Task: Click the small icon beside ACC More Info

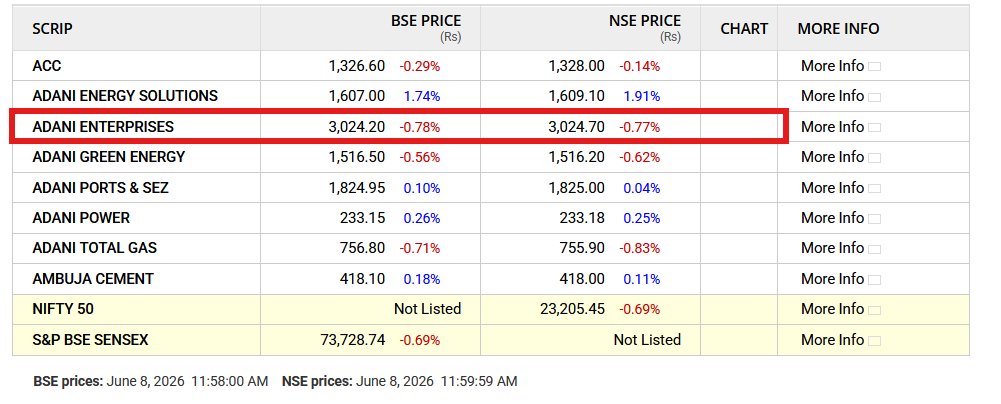Action: pos(874,67)
